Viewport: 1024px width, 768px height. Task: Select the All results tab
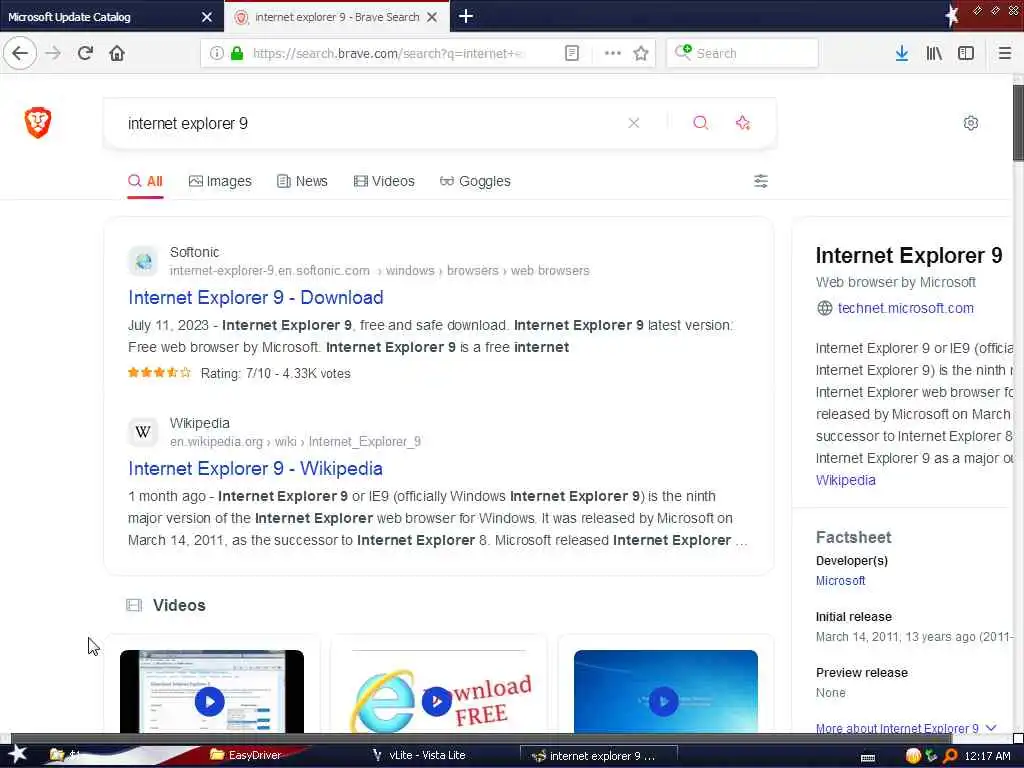145,181
